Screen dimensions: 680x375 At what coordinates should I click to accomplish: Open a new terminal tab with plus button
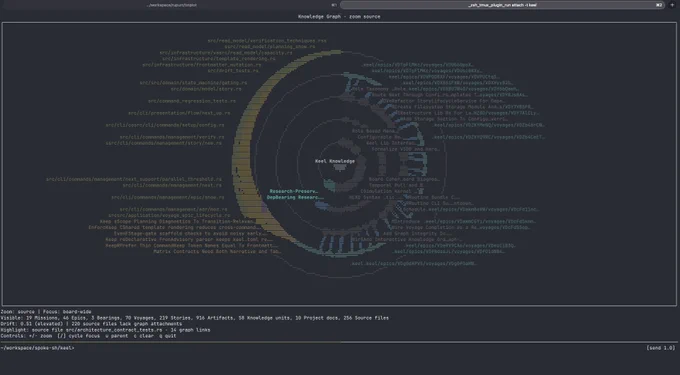(x=672, y=5)
